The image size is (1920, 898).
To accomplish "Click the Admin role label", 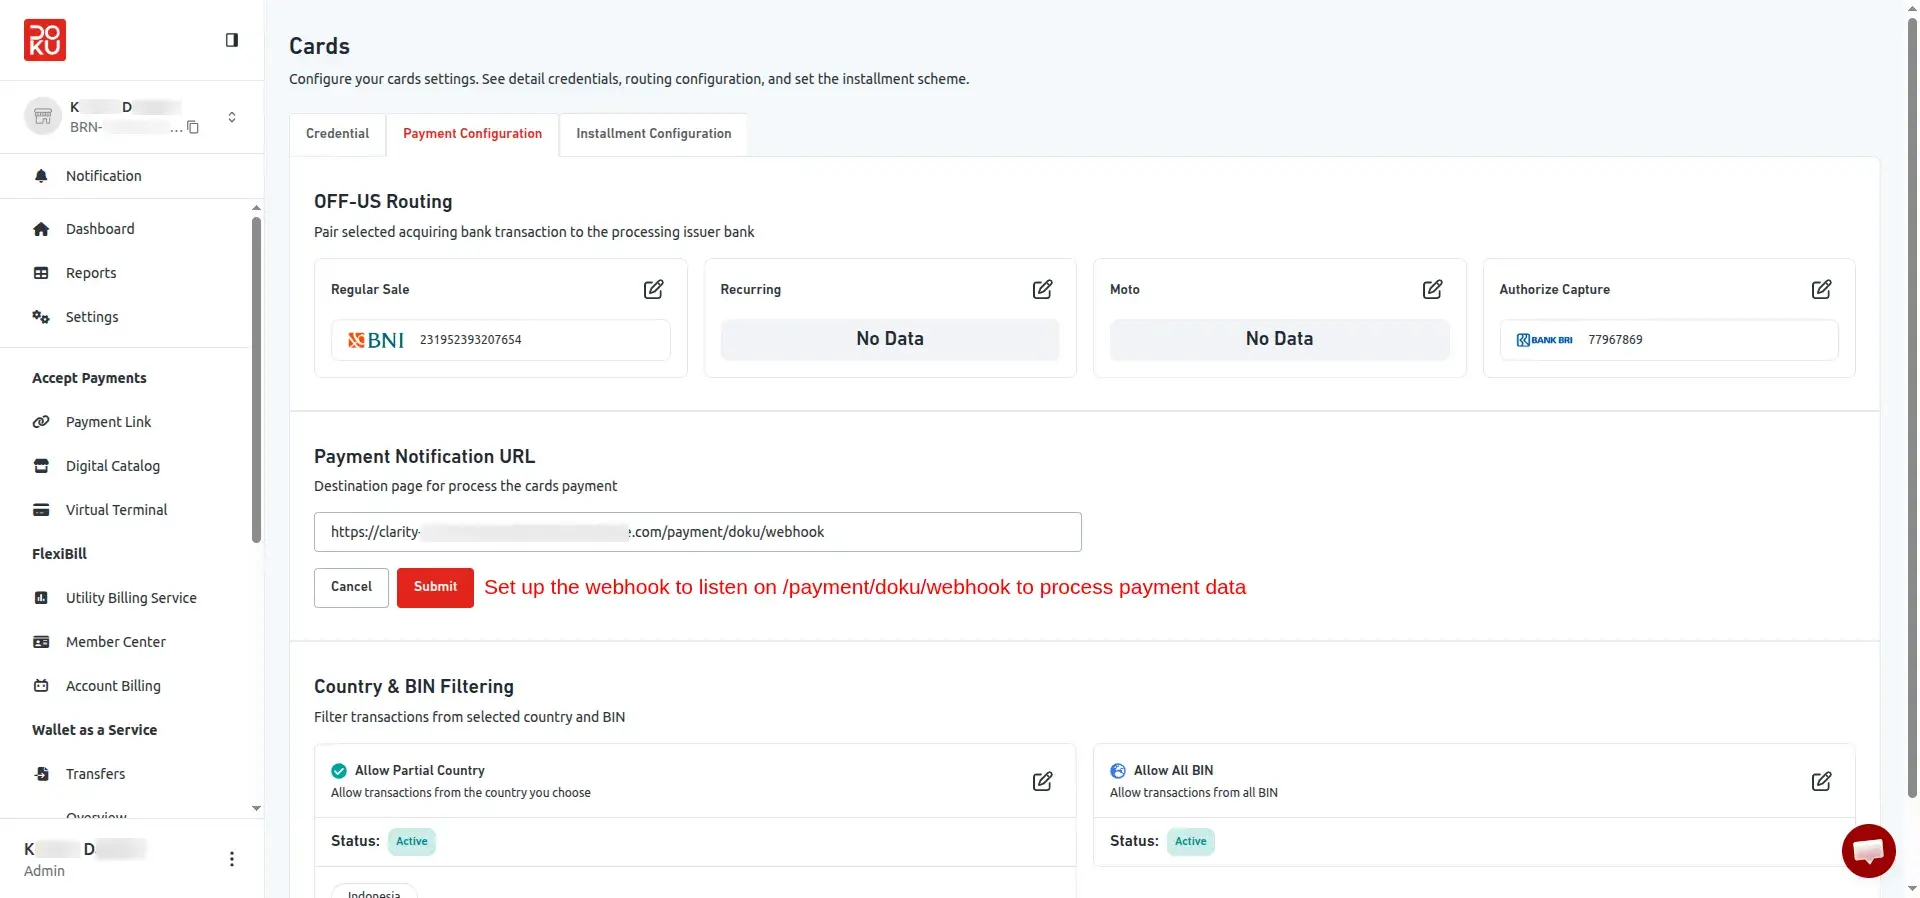I will 44,871.
